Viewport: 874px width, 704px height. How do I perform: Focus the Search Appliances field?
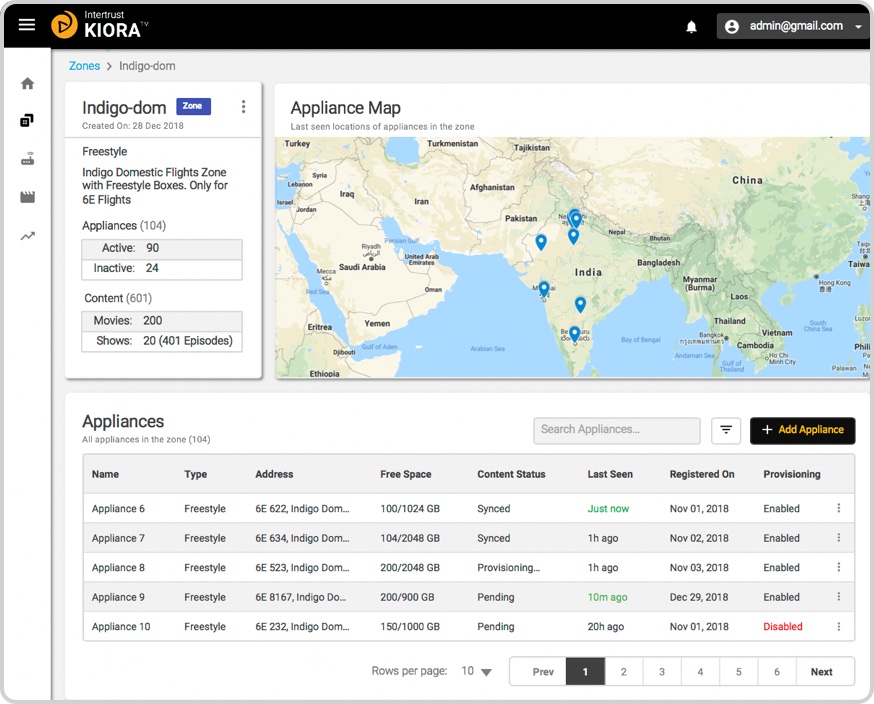616,430
